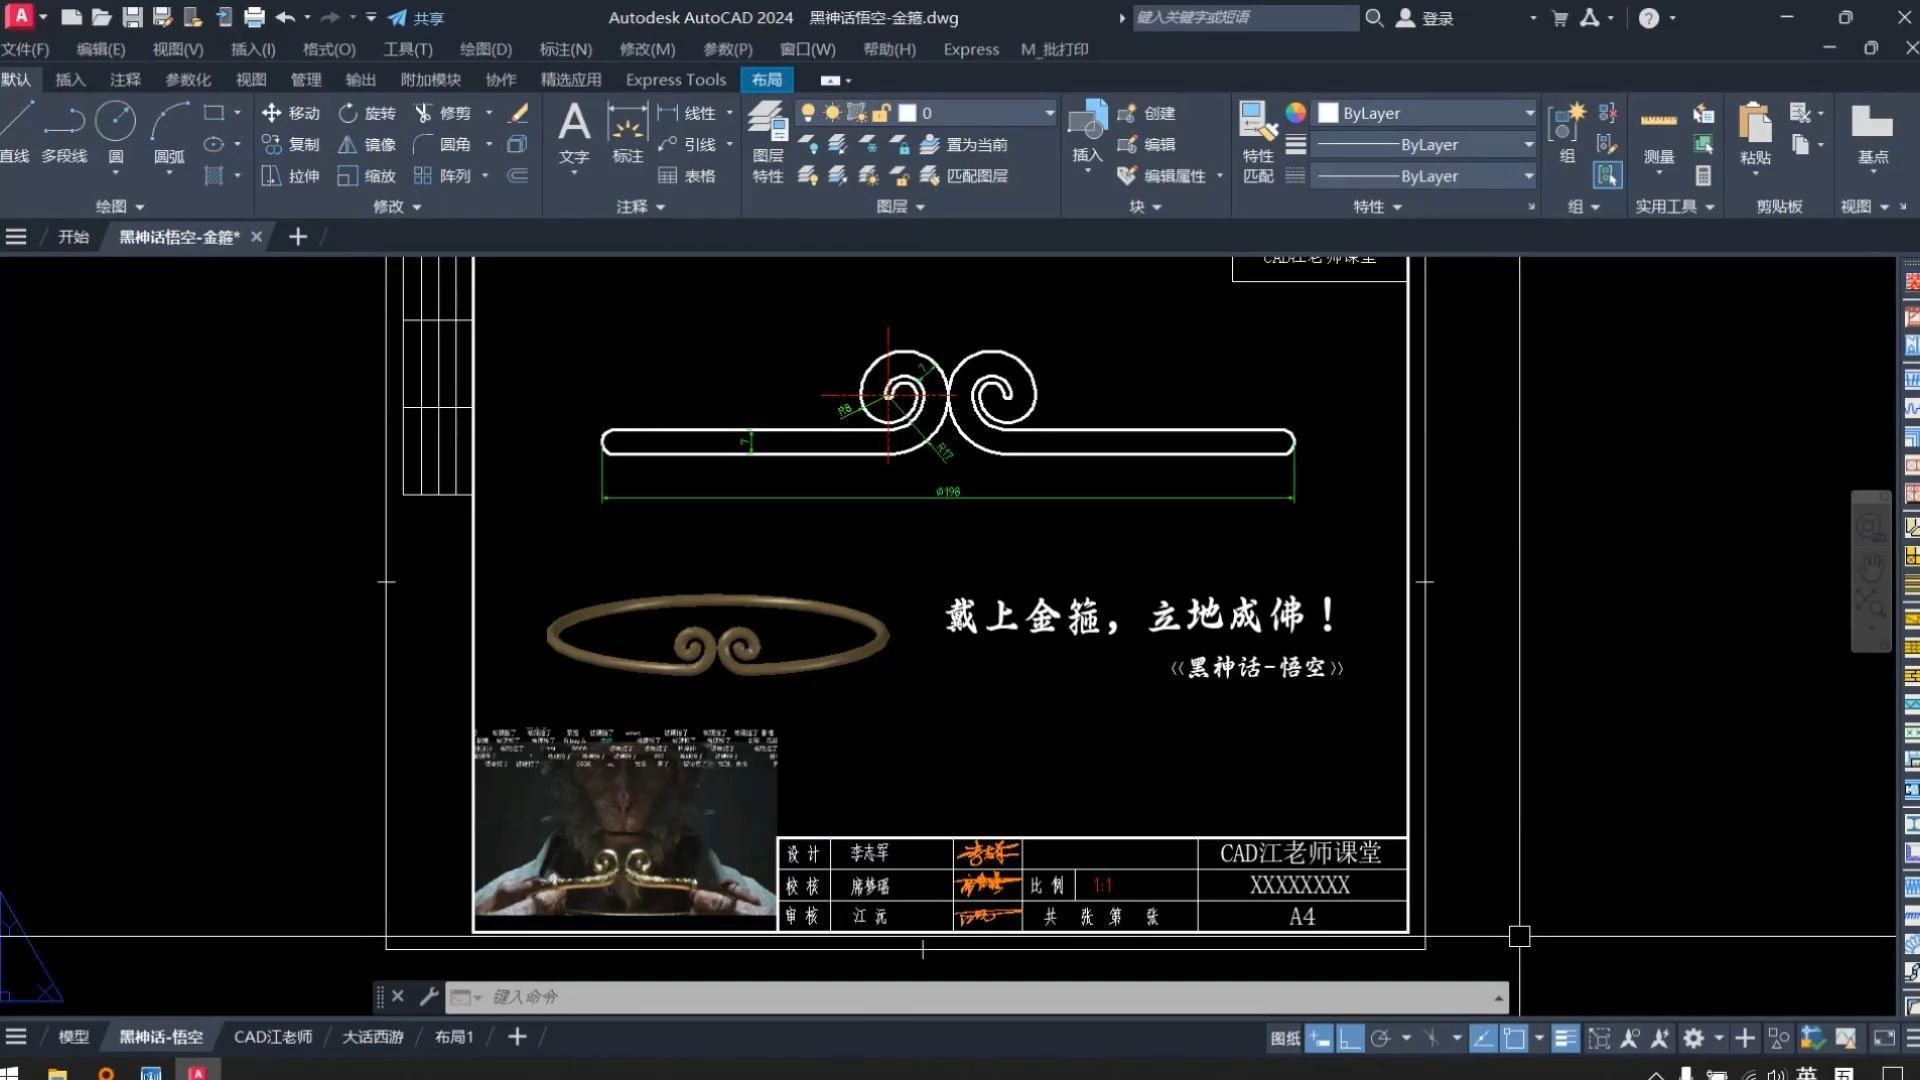
Task: Expand the 绘图 (Draw) panel
Action: 120,206
